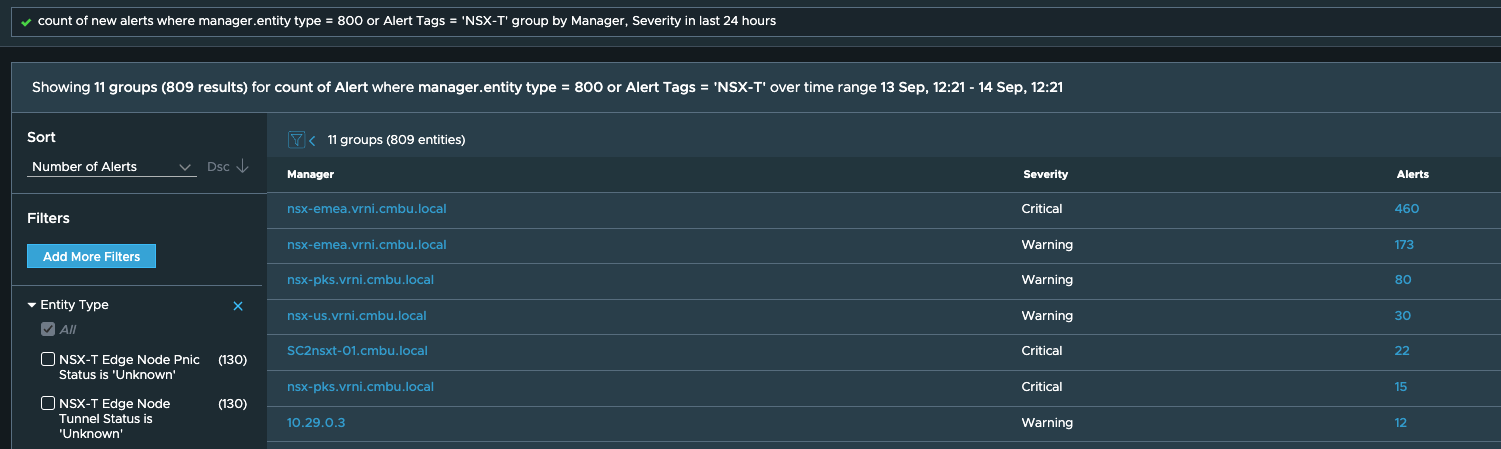Click the 173 warning alerts count
The width and height of the screenshot is (1501, 449).
tap(1404, 245)
